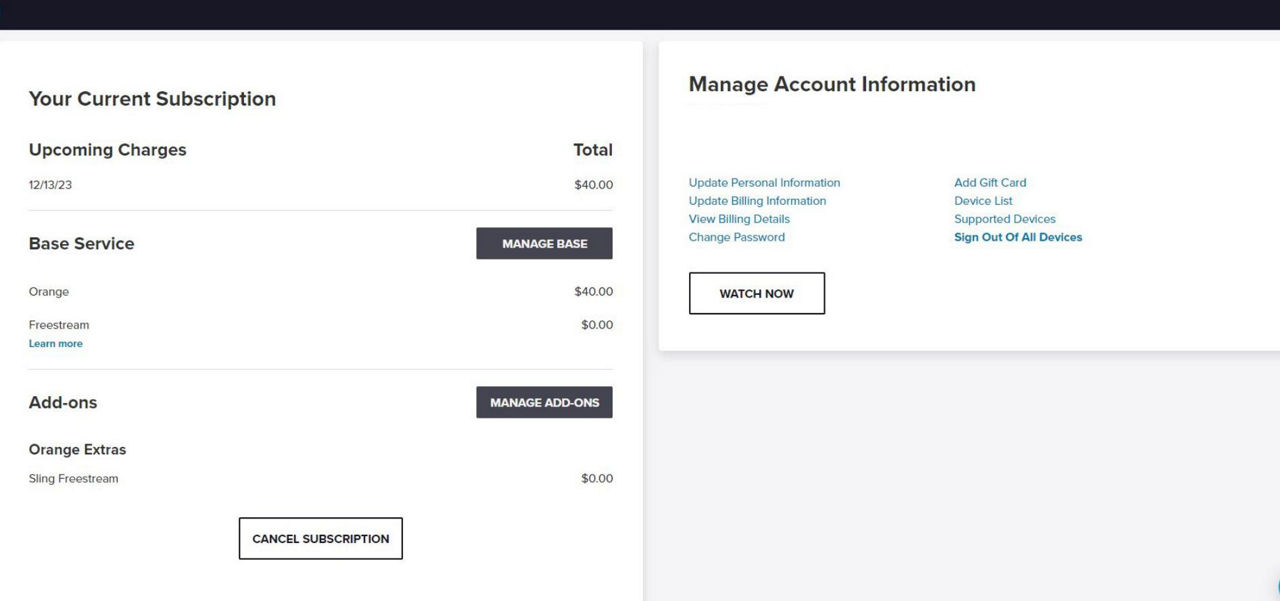Open the Add Gift Card link
Viewport: 1280px width, 601px height.
click(990, 183)
